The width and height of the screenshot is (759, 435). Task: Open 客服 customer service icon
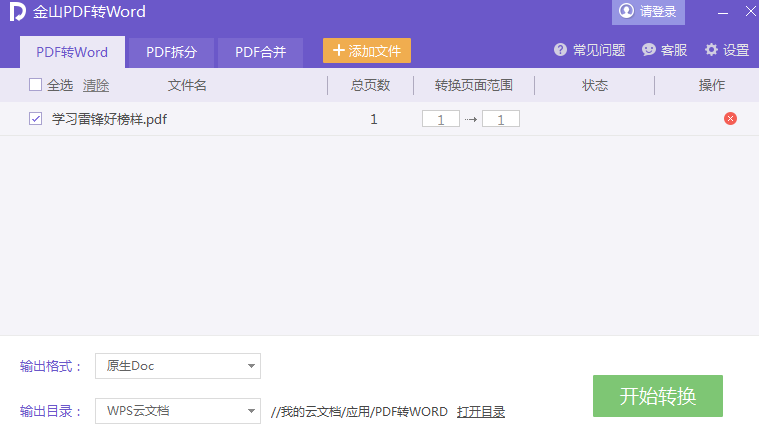tap(649, 50)
